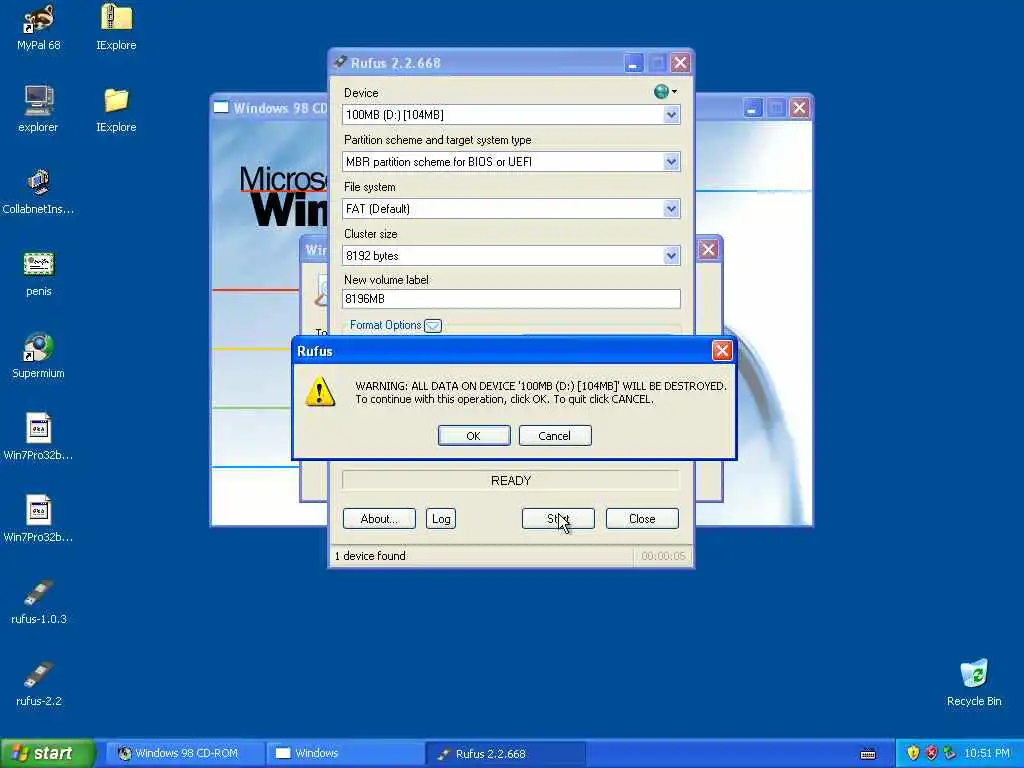This screenshot has height=768, width=1024.
Task: Switch to Windows 98 CD-ROM taskbar item
Action: pyautogui.click(x=185, y=753)
